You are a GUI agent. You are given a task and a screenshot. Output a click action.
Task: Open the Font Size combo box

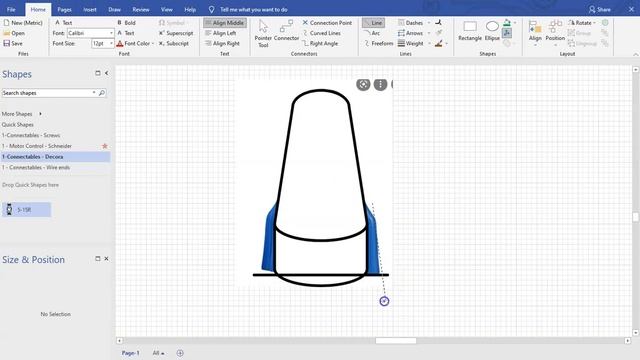point(102,43)
